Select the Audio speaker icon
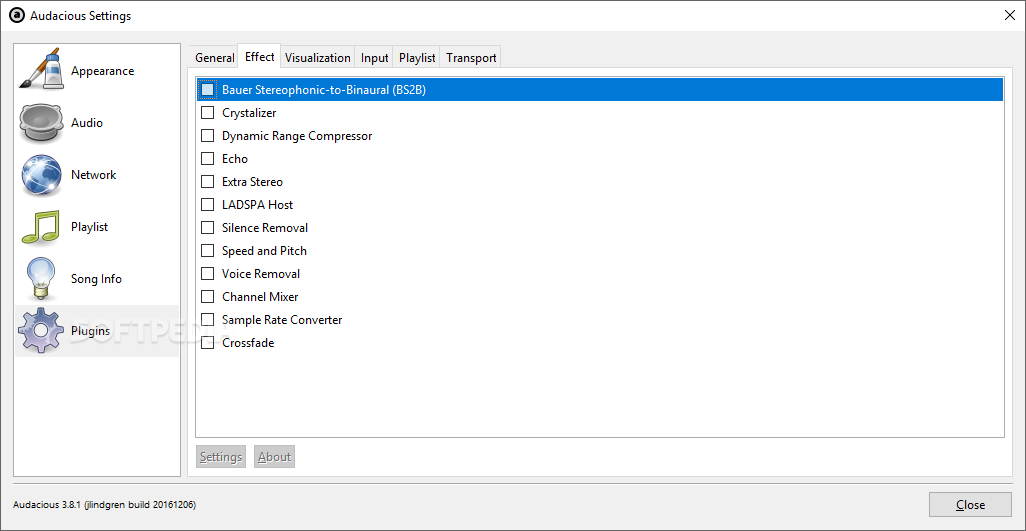This screenshot has height=531, width=1026. pos(41,123)
